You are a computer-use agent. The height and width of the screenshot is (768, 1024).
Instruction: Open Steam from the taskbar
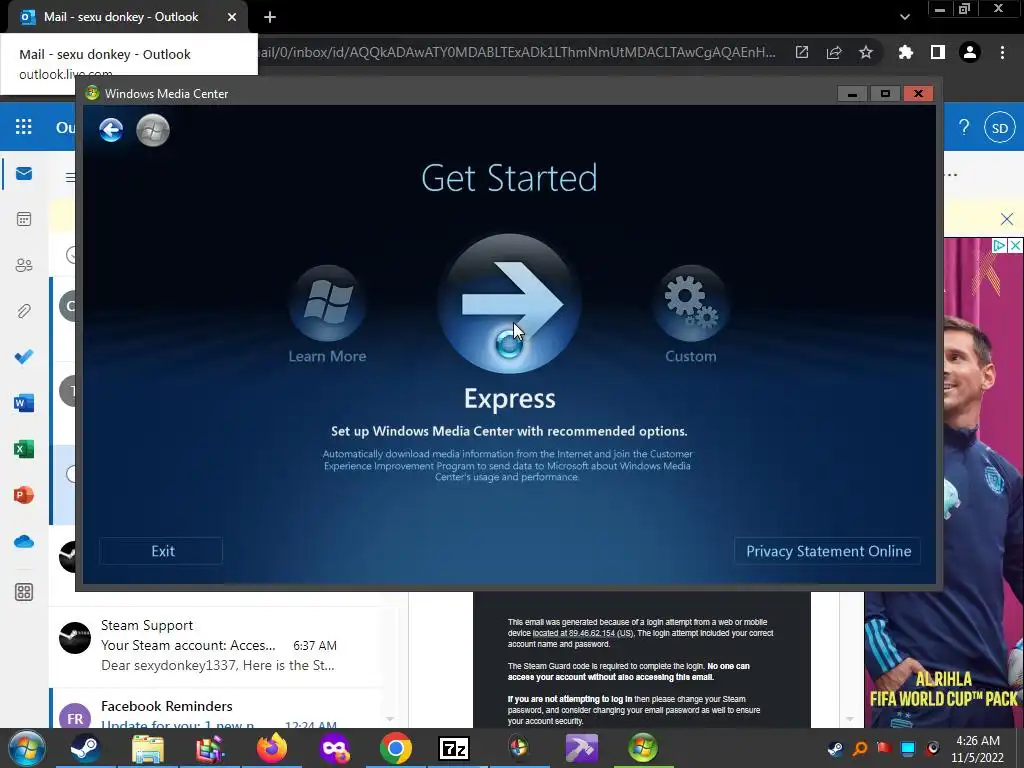pos(85,748)
